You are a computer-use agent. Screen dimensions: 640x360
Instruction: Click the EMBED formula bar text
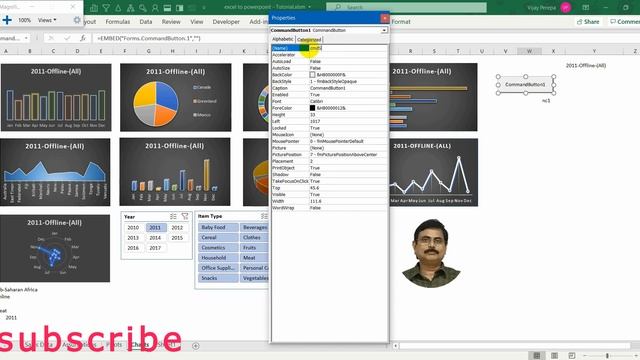pos(149,38)
